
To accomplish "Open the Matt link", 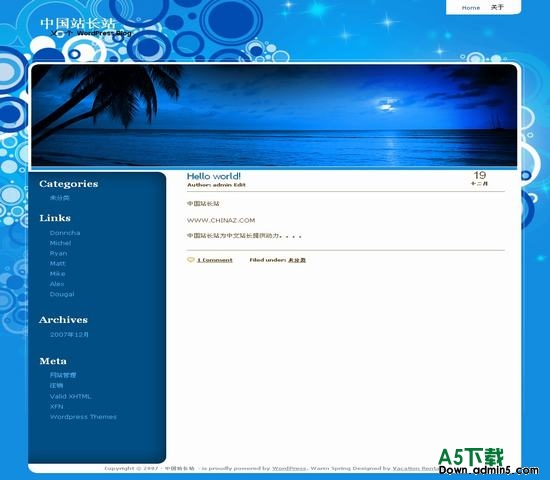I will click(58, 264).
